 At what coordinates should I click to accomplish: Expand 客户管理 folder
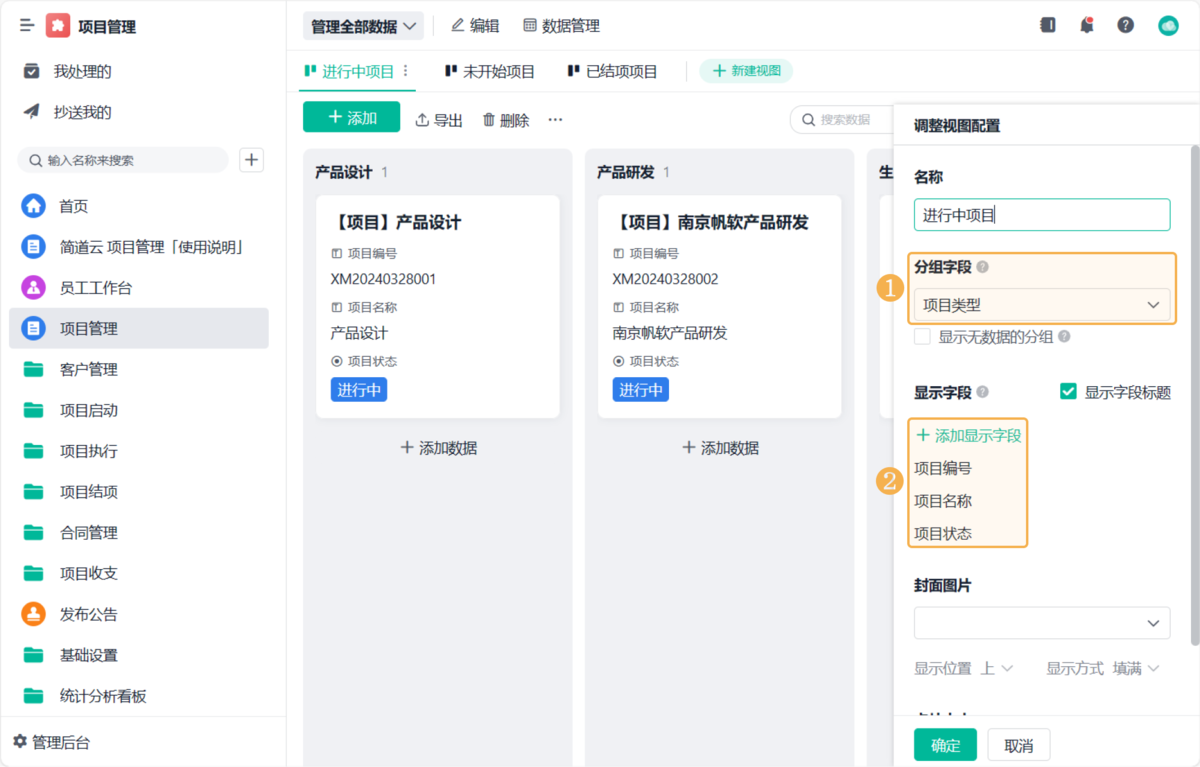pyautogui.click(x=138, y=369)
